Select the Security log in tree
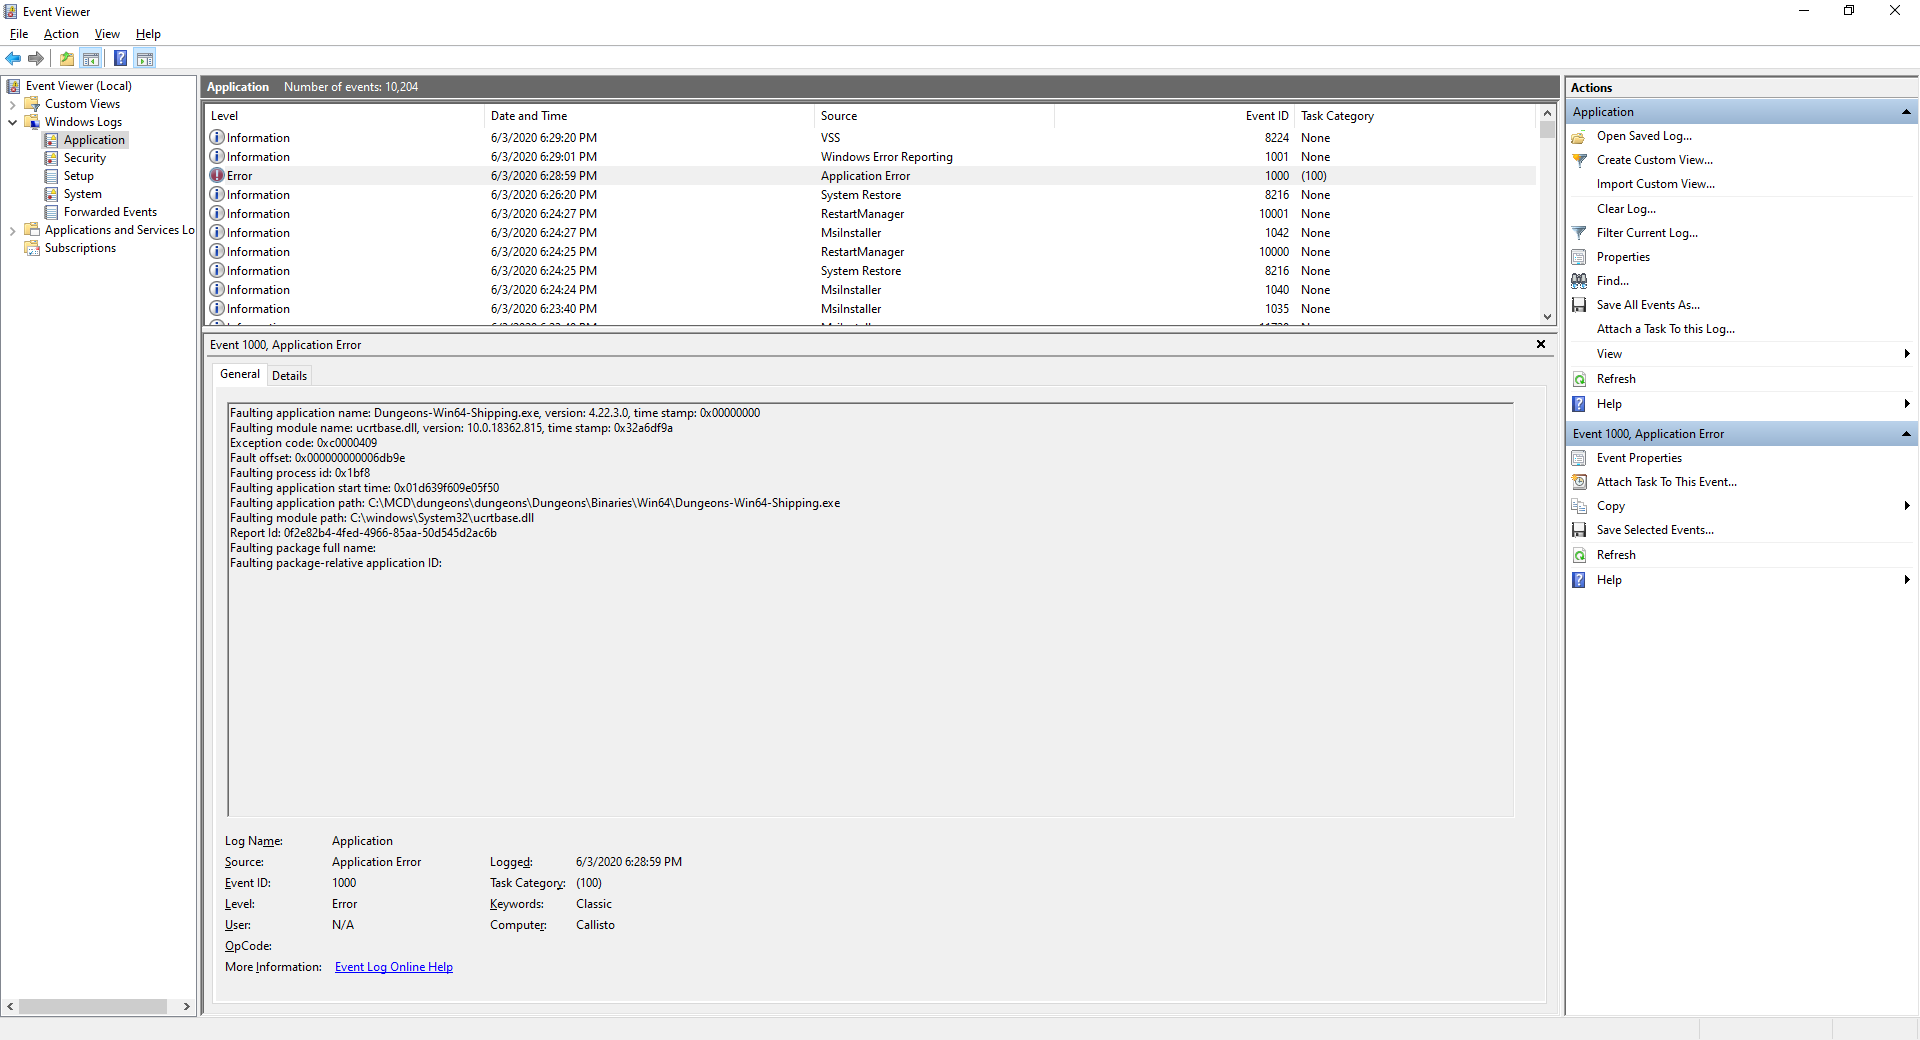1920x1040 pixels. 84,158
